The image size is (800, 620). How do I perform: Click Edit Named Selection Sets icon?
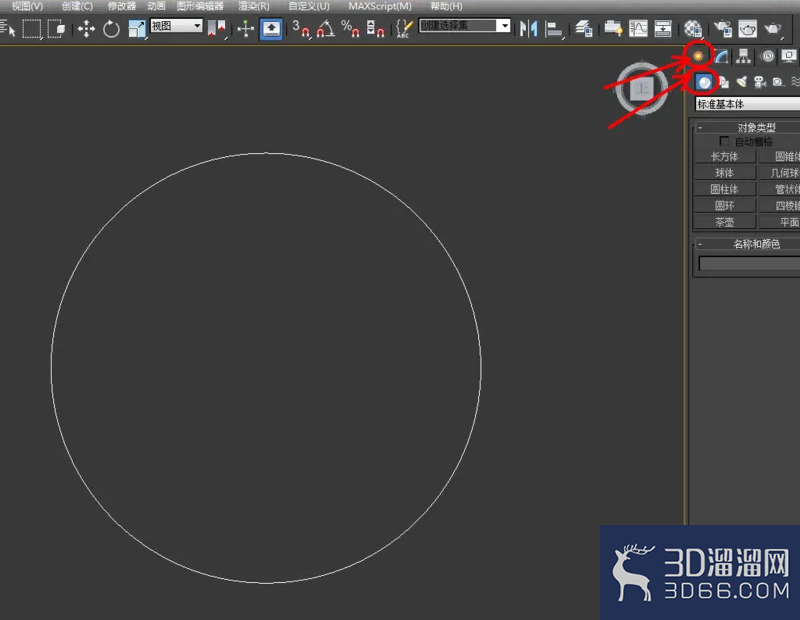[x=405, y=29]
